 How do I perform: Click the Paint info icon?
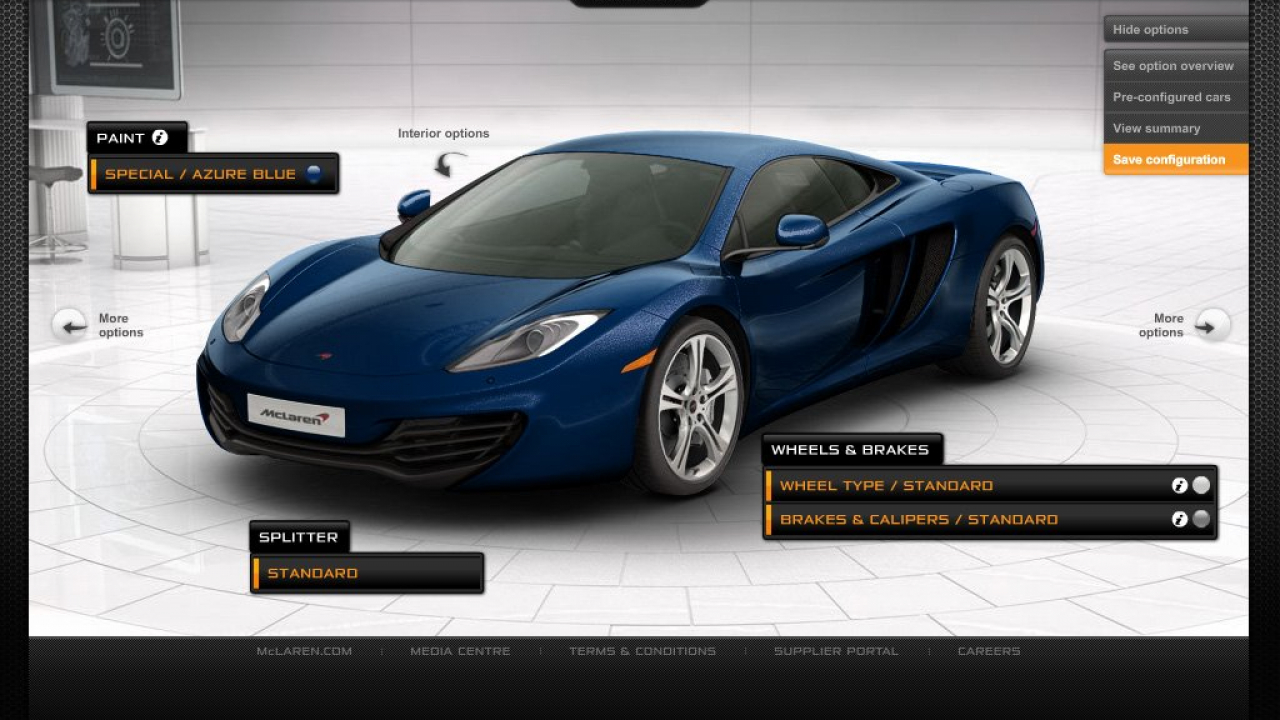click(160, 138)
